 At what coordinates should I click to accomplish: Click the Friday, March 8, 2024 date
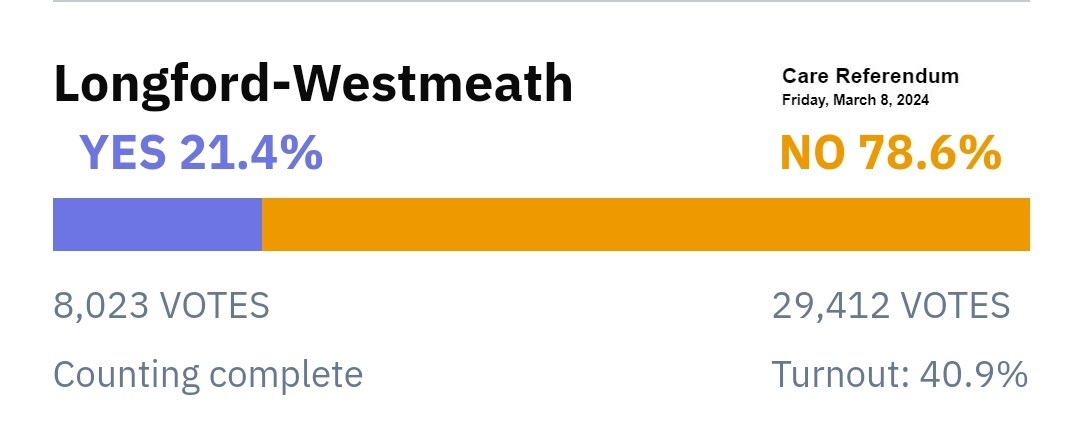pos(855,101)
